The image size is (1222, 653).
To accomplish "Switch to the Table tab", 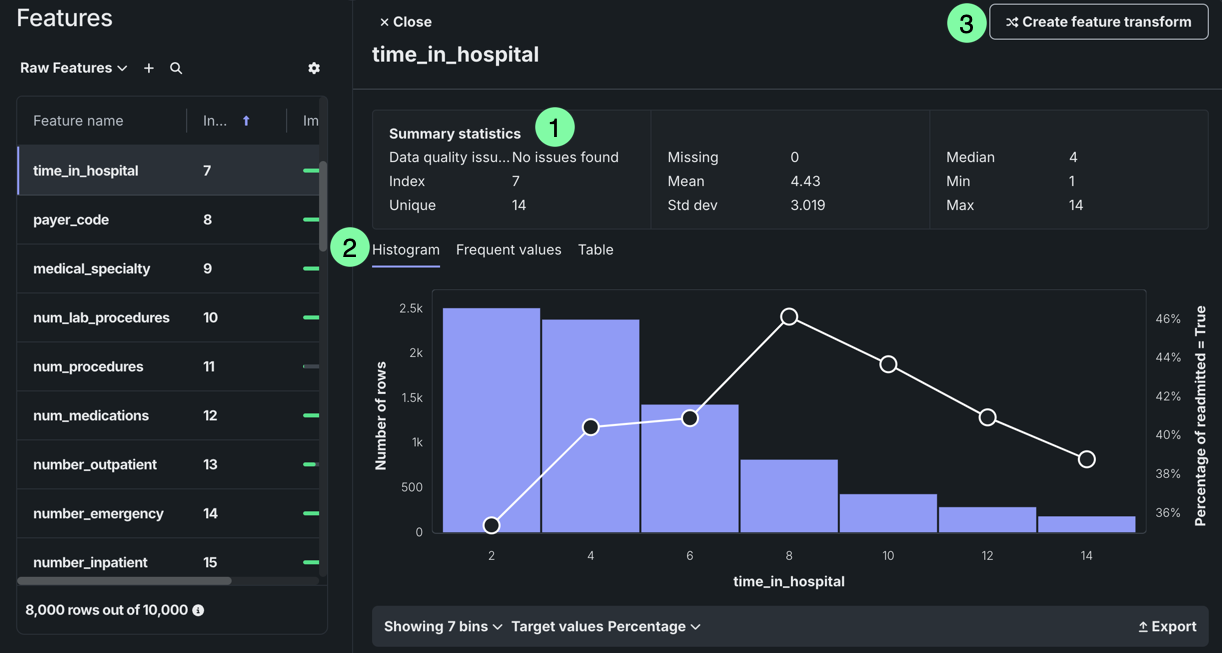I will pyautogui.click(x=595, y=250).
